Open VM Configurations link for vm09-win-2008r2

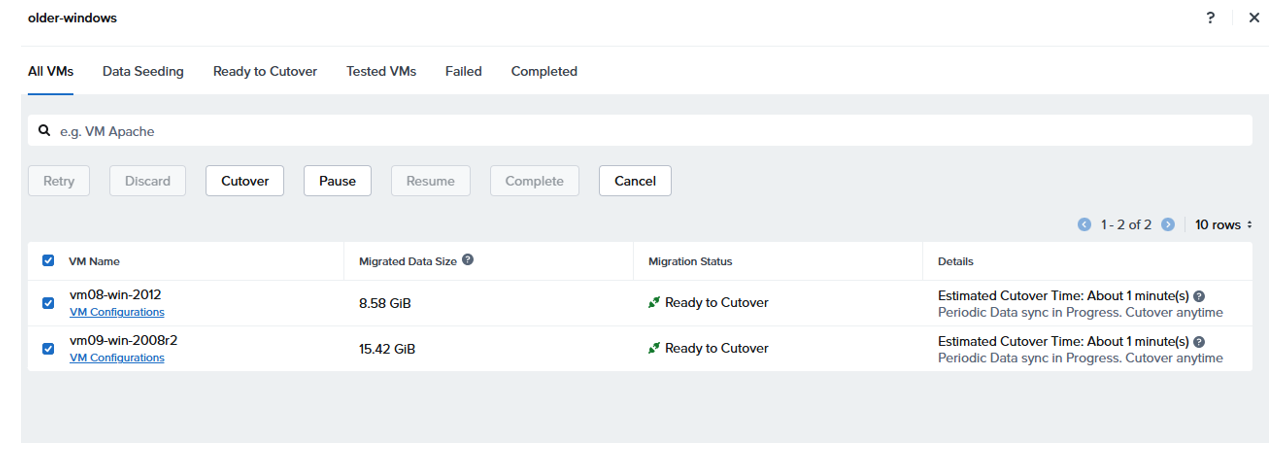point(117,358)
